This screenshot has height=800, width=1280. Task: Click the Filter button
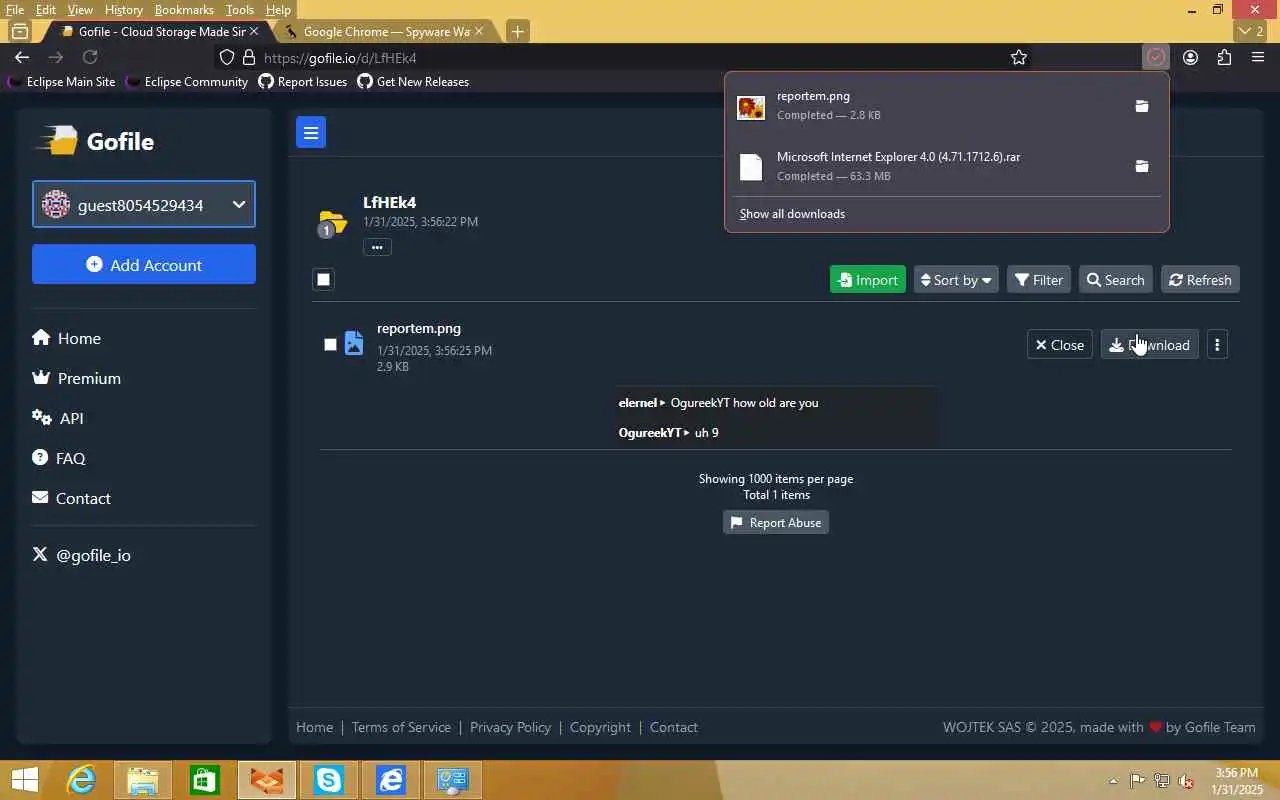1039,279
